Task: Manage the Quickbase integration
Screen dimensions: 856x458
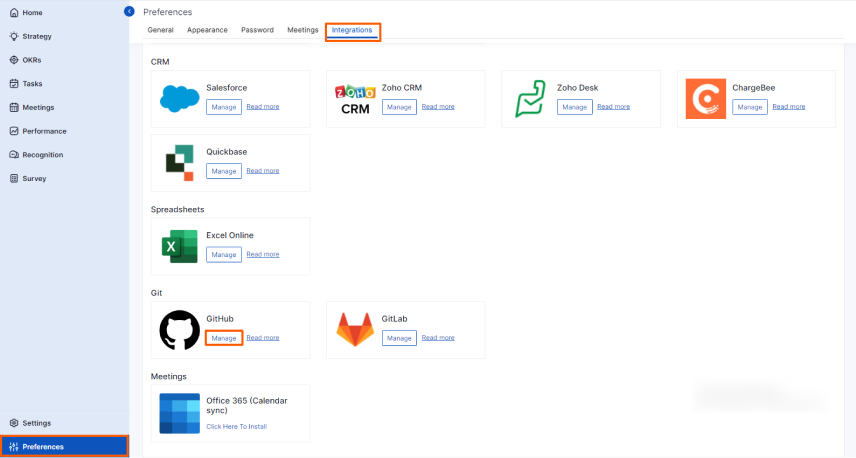Action: click(224, 171)
